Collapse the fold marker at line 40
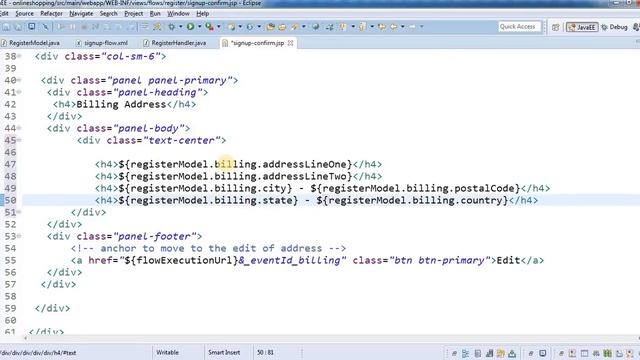This screenshot has height=360, width=640. point(19,80)
